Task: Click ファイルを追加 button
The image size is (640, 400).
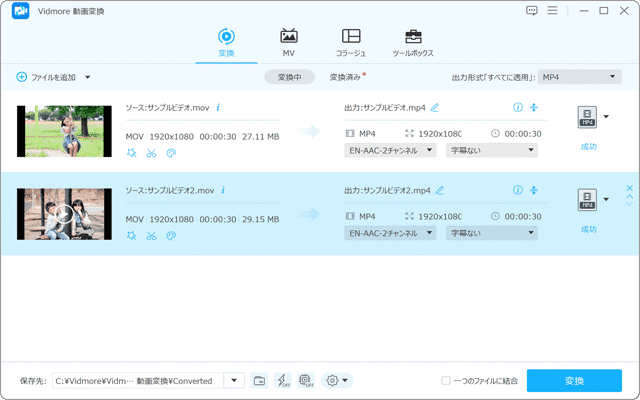Action: point(46,77)
